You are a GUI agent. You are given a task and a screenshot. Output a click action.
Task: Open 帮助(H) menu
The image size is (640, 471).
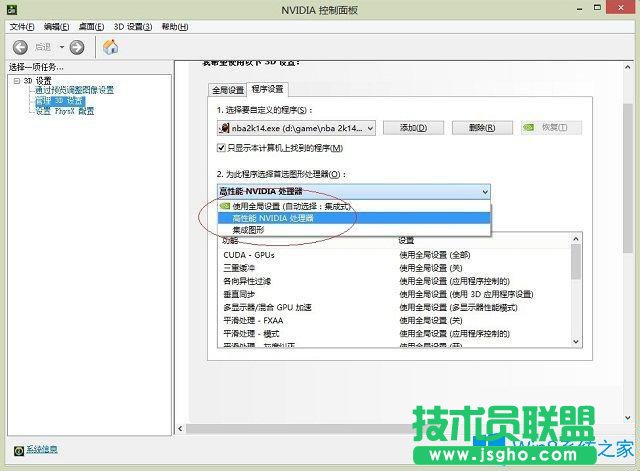175,27
